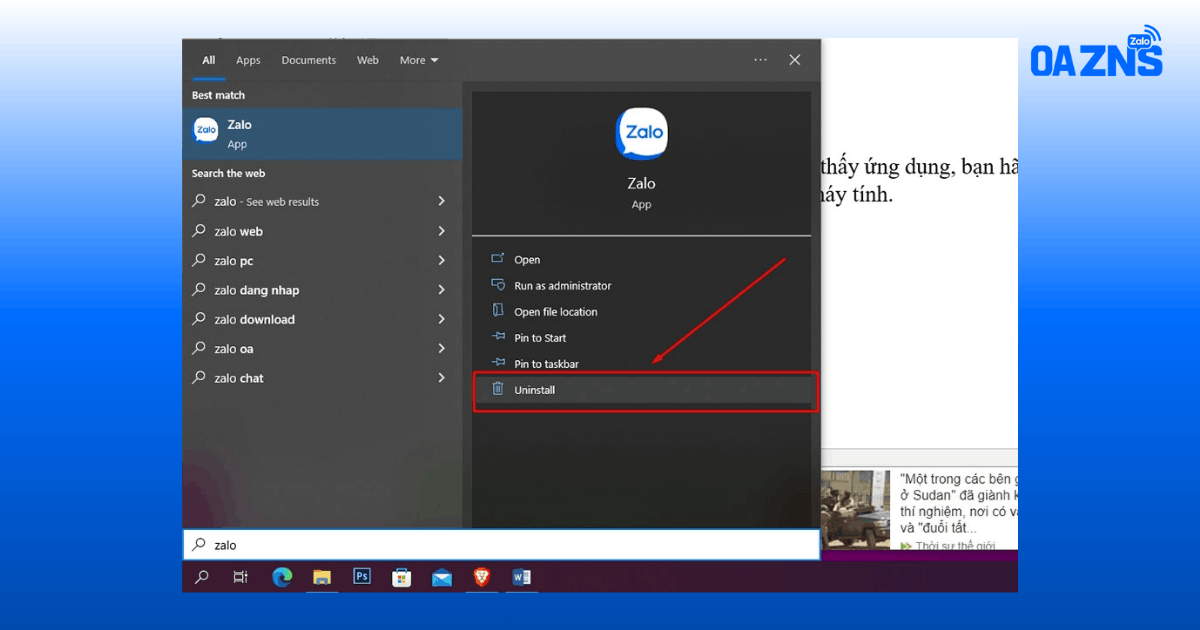Choose Pin to taskbar
Viewport: 1200px width, 630px height.
click(x=641, y=364)
